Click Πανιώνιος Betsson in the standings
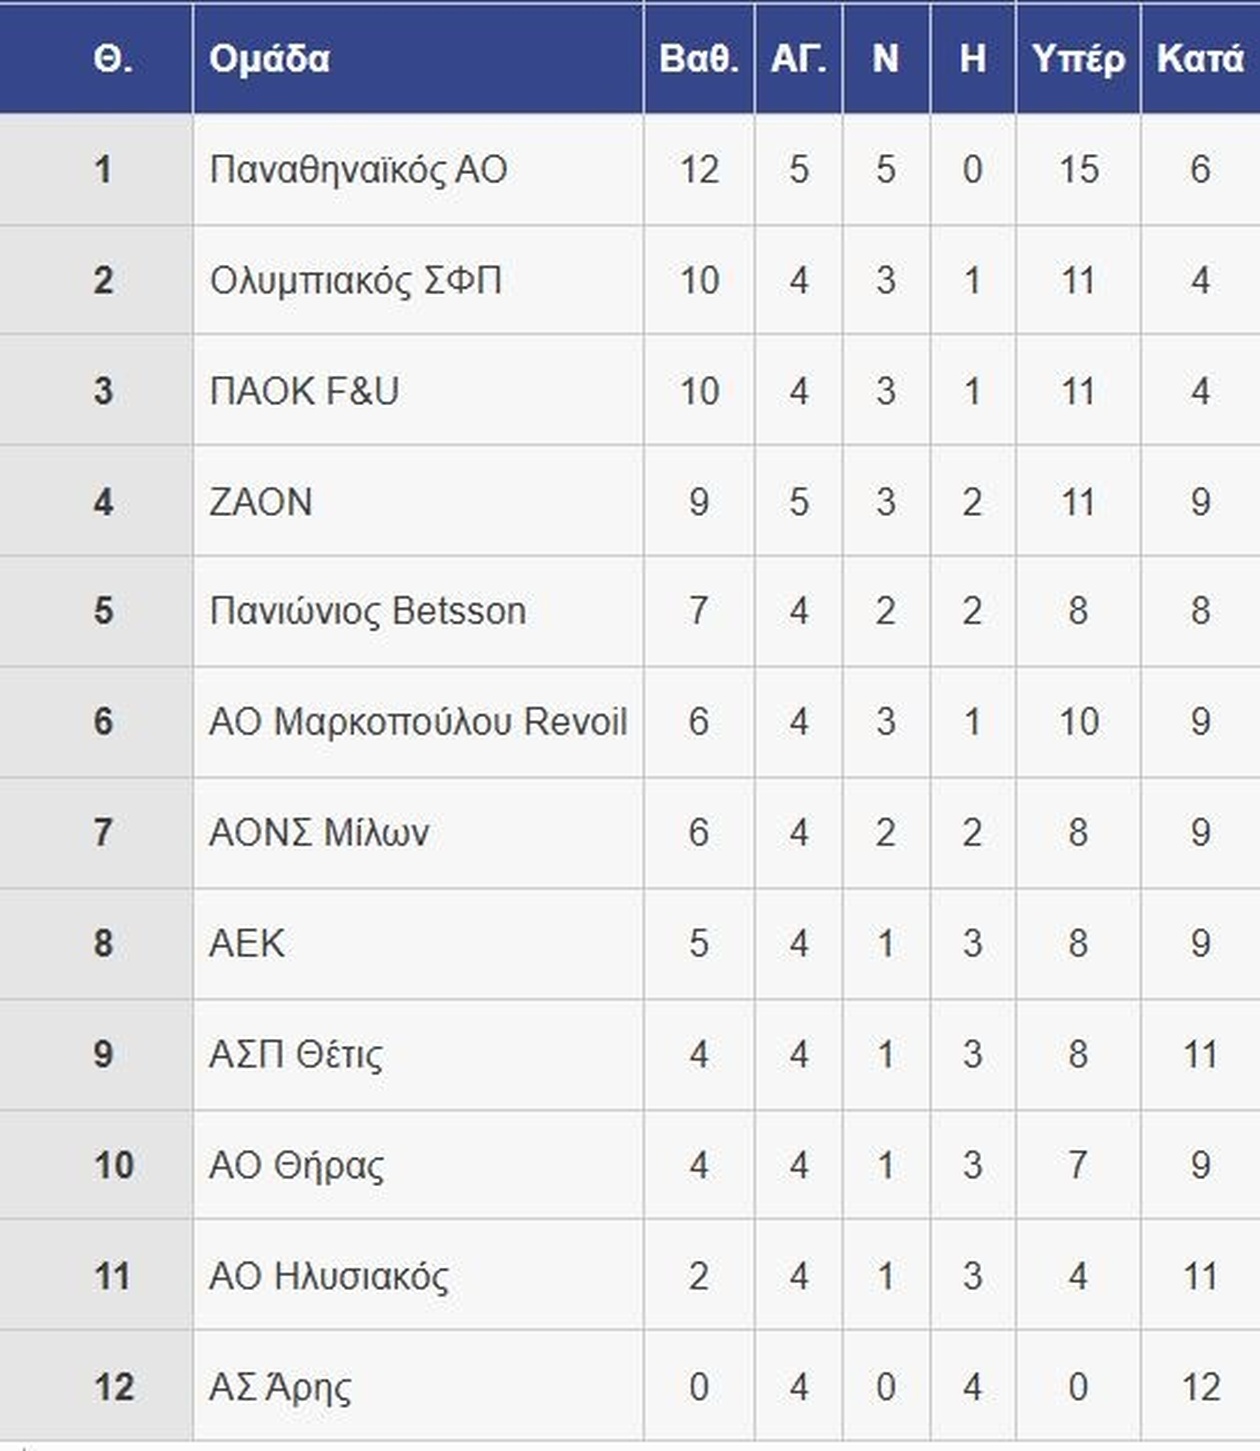This screenshot has width=1260, height=1451. pyautogui.click(x=367, y=611)
